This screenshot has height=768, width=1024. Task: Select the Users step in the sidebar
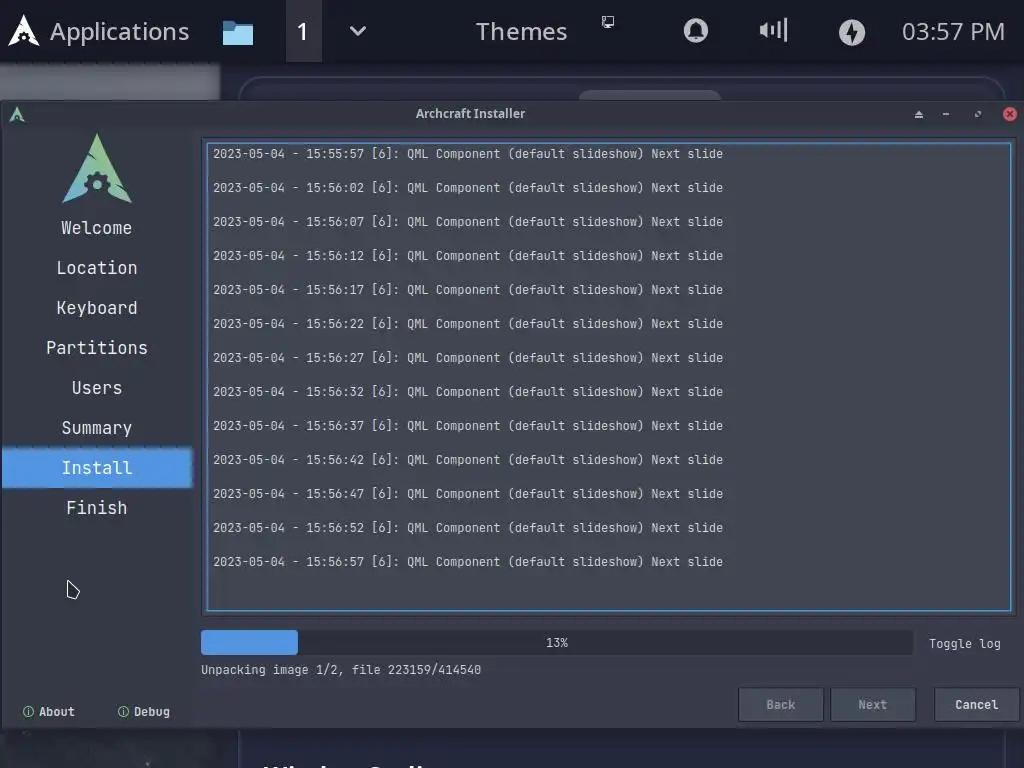(97, 388)
